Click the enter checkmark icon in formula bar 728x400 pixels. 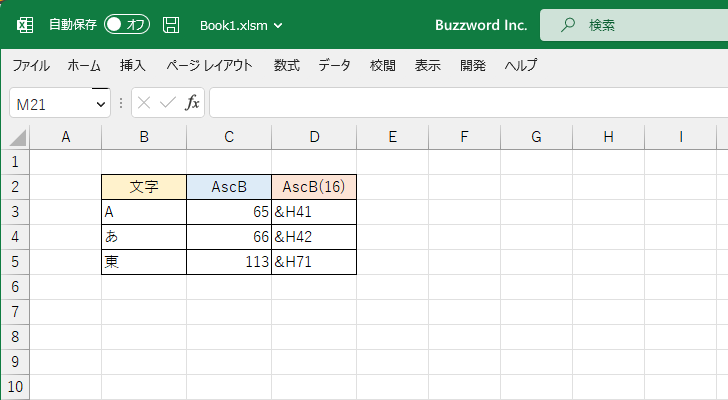coord(168,103)
